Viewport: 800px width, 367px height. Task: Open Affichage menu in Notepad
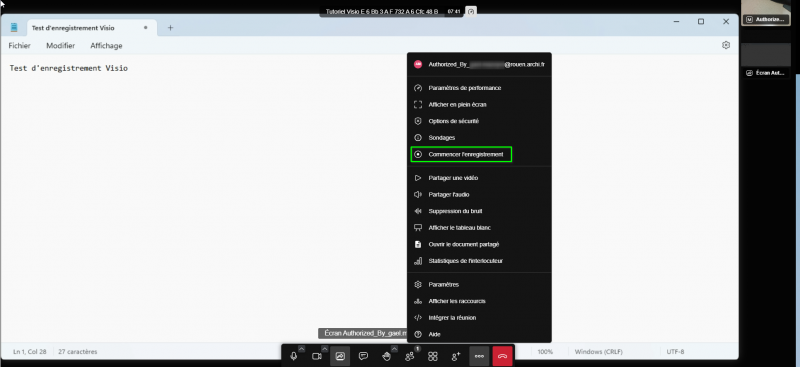pos(106,45)
